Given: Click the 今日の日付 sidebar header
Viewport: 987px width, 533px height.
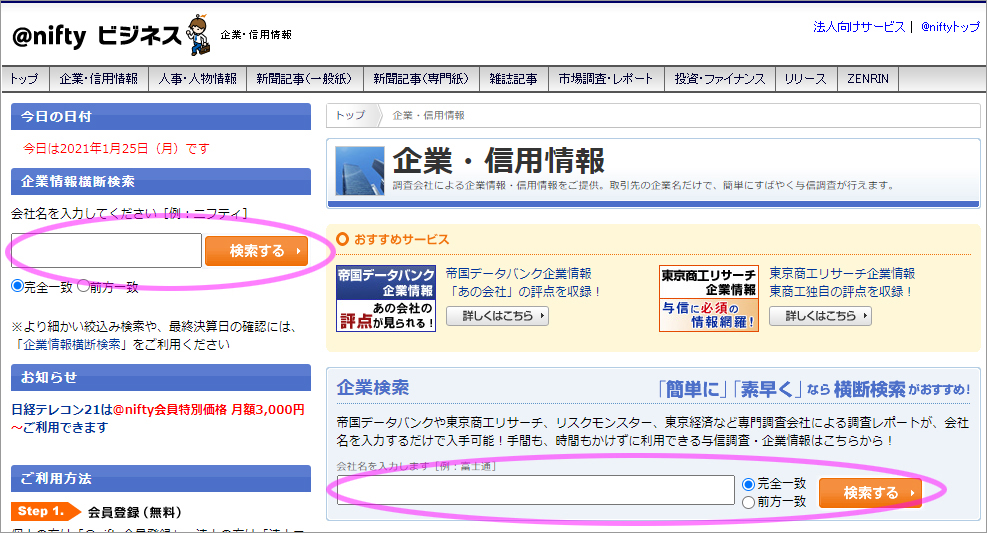Looking at the screenshot, I should [x=161, y=116].
